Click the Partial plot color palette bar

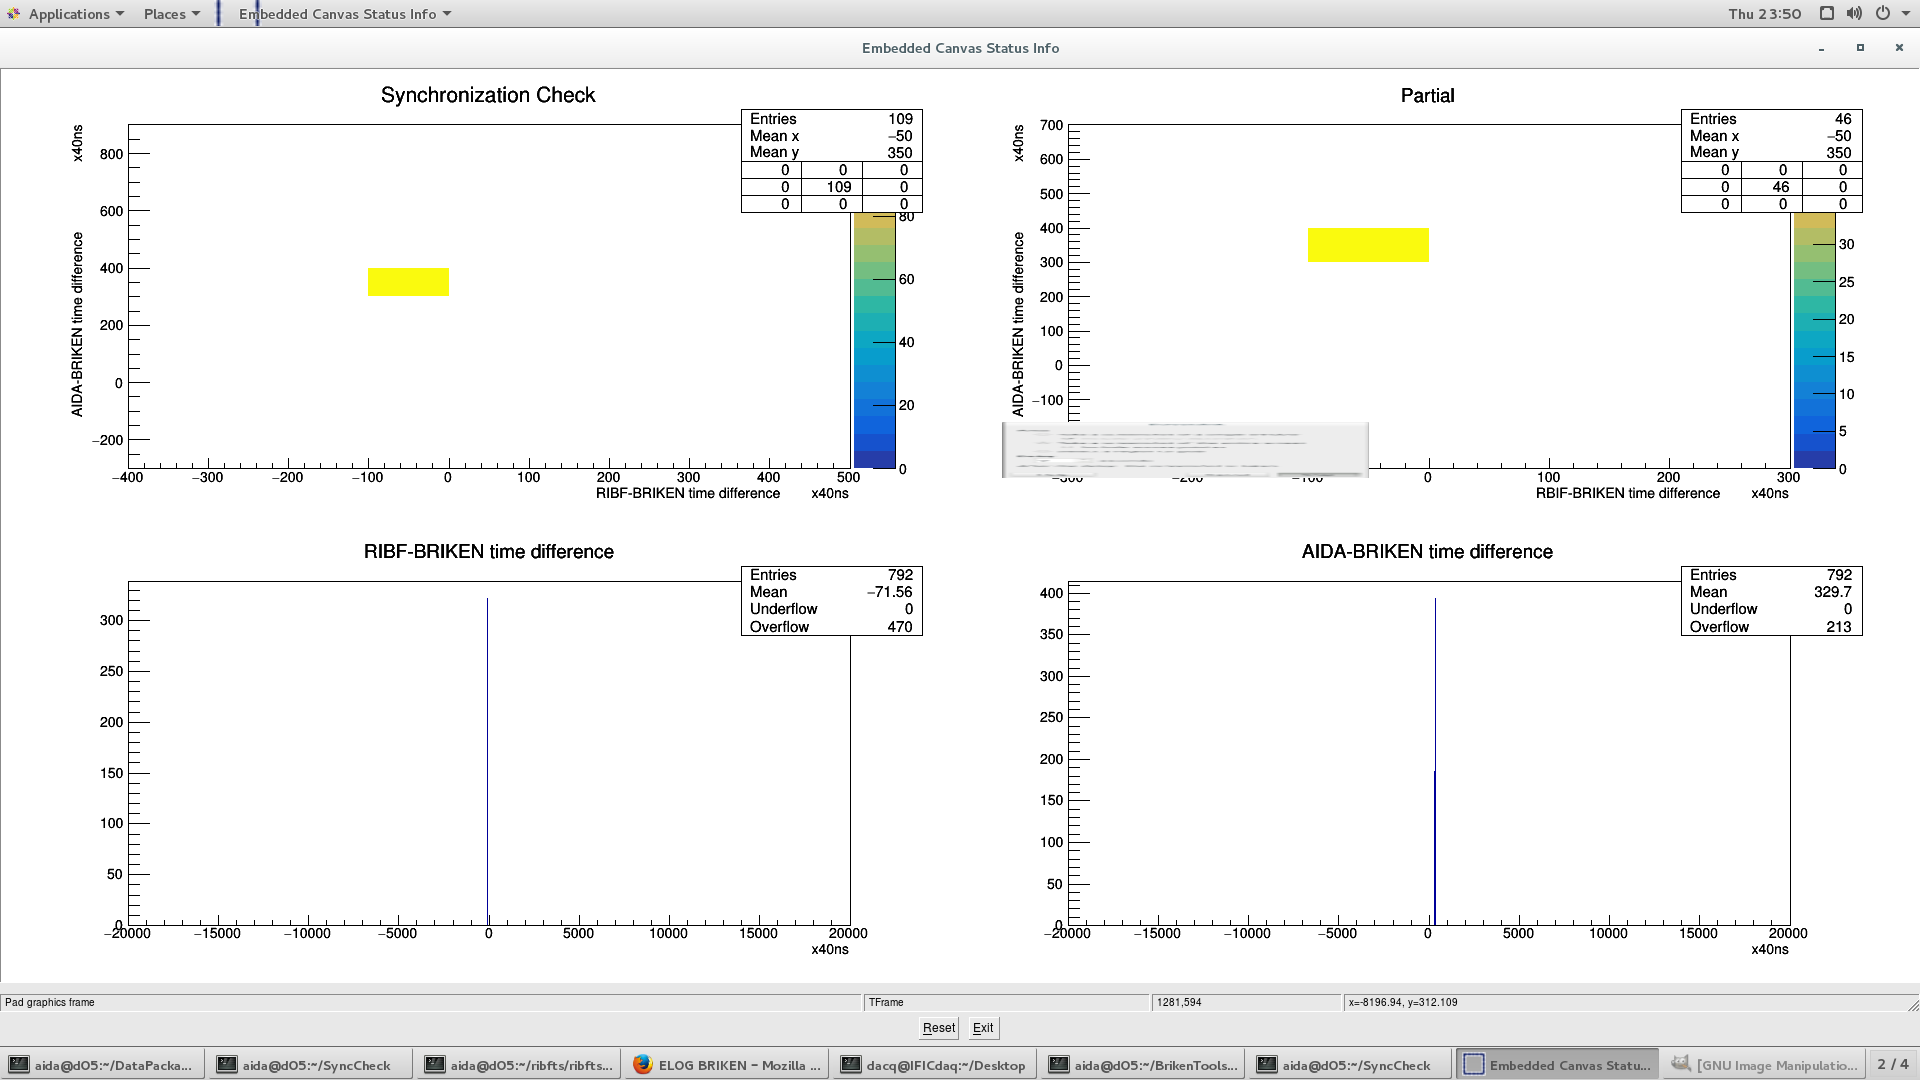click(x=1814, y=340)
